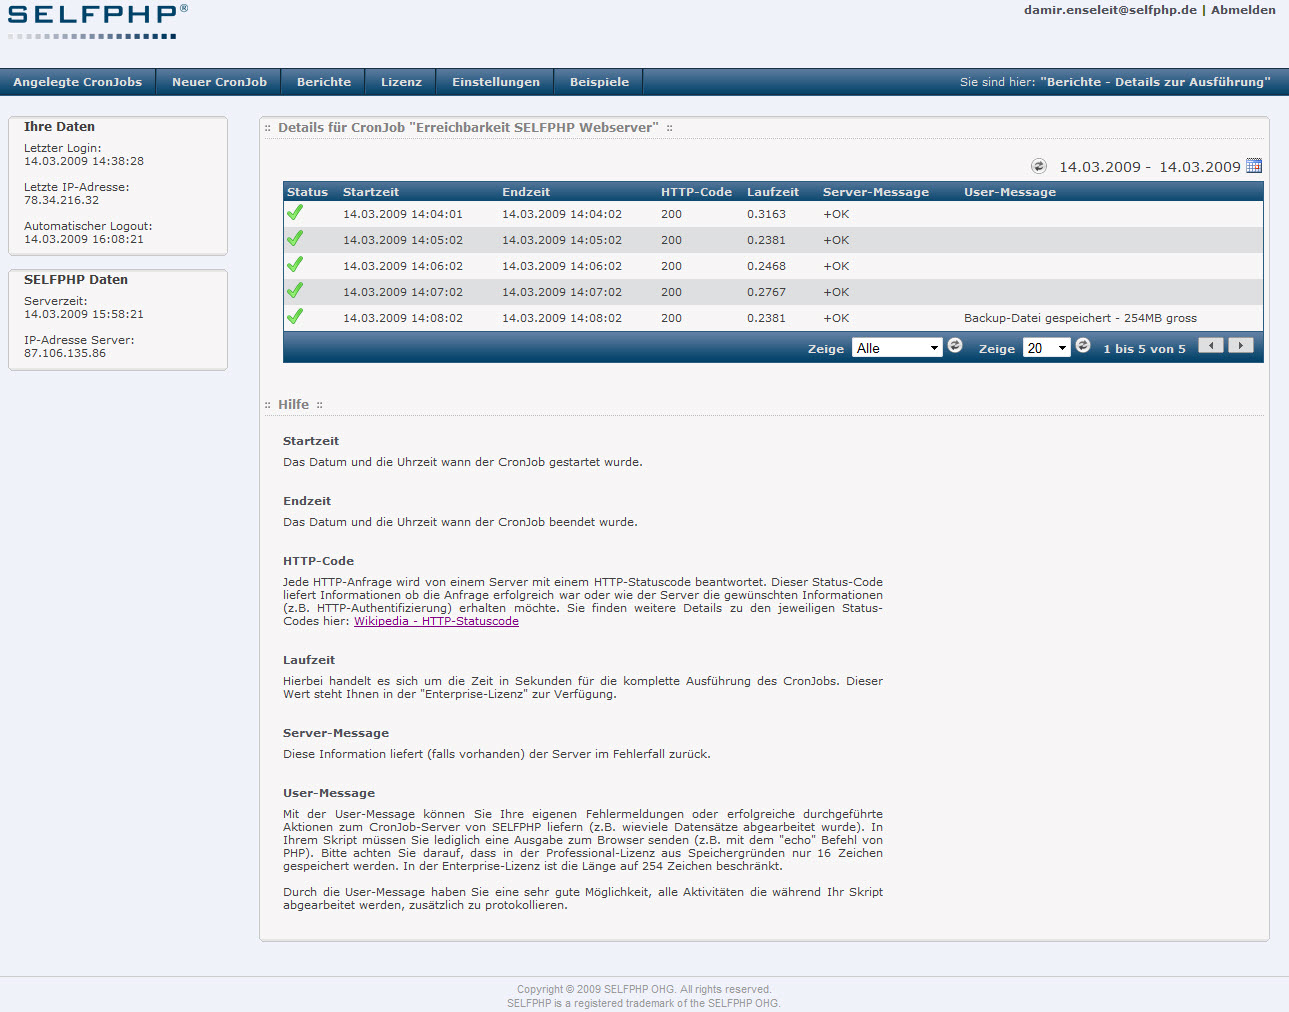Open the Neuer CronJob menu item
1289x1012 pixels.
(x=219, y=82)
